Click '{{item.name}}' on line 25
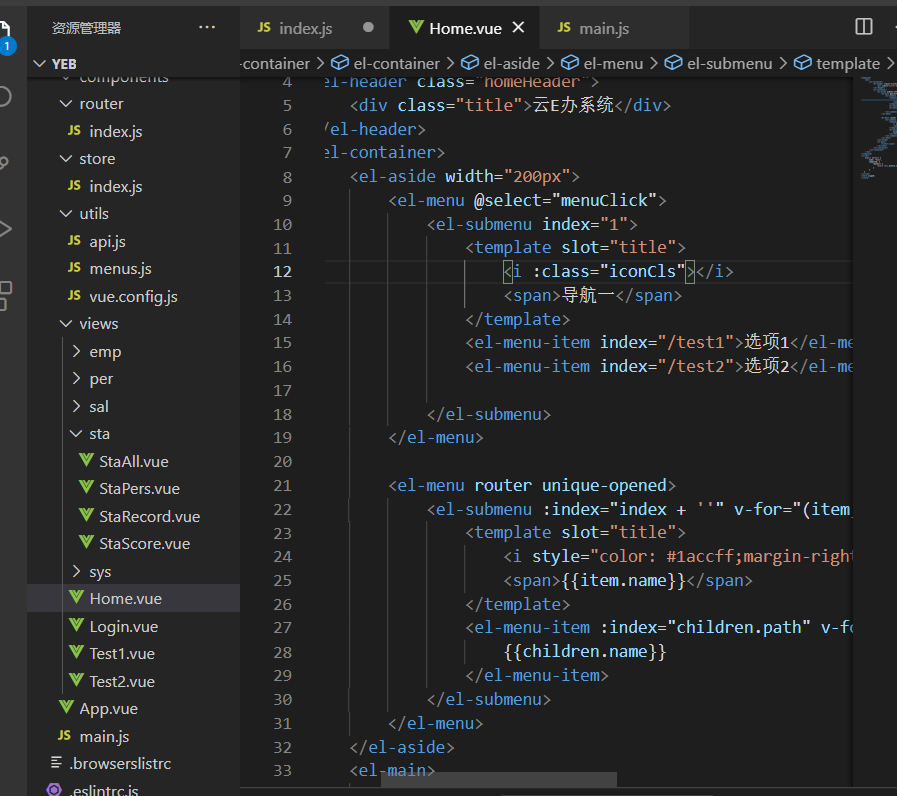Screen dimensions: 897x796 pyautogui.click(x=624, y=580)
